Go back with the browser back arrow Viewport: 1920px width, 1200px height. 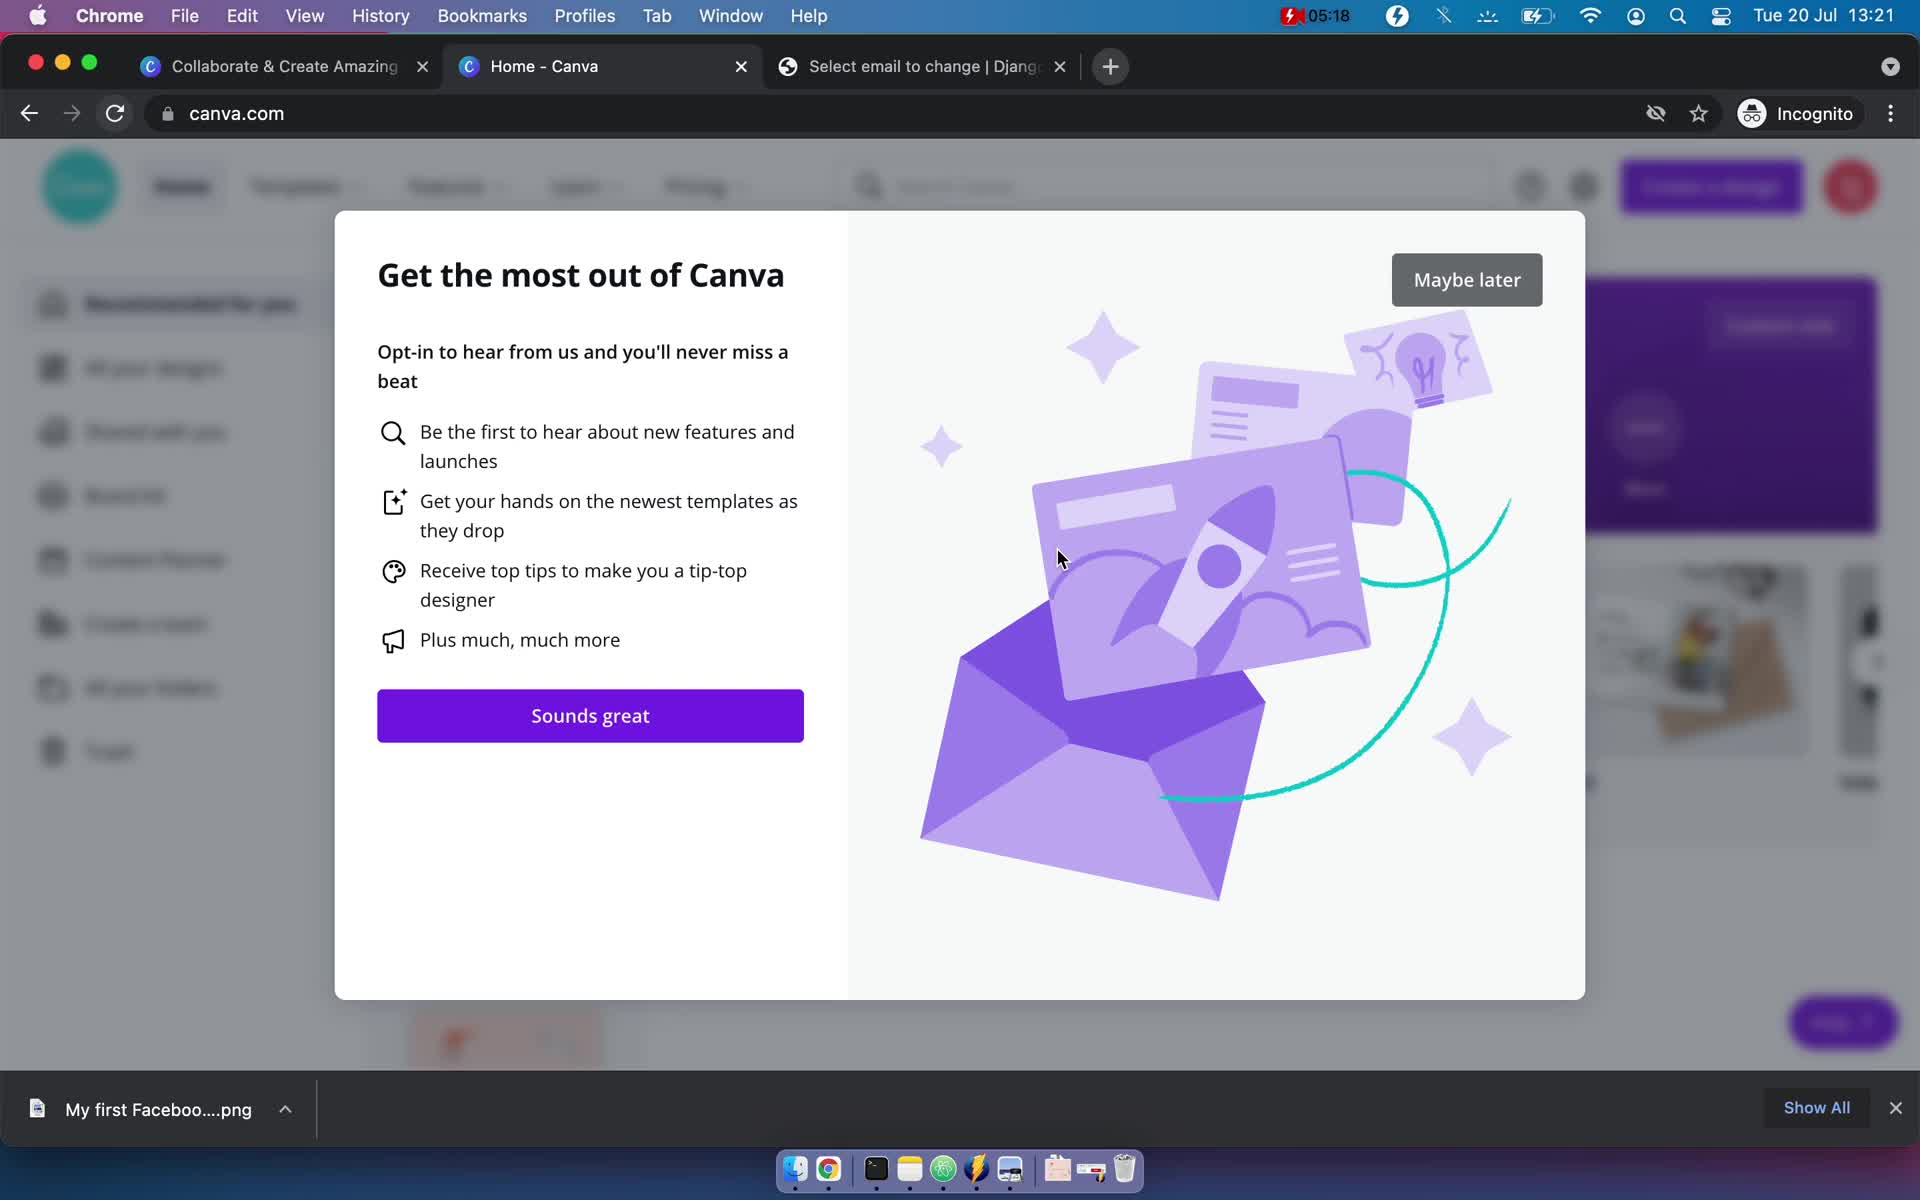[29, 114]
